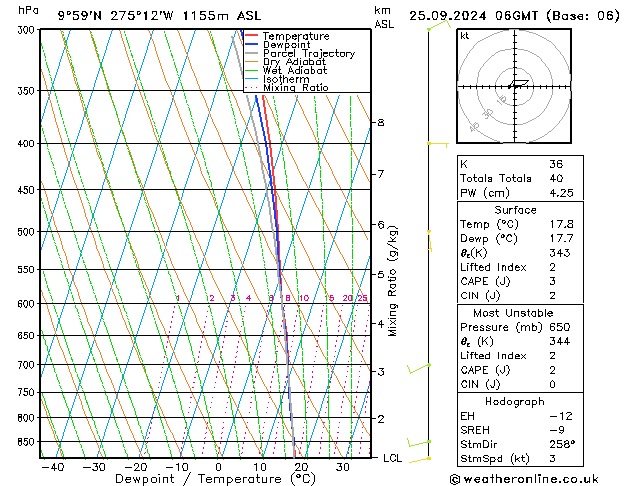629x486 pixels.
Task: Click the LCL marker on right axis
Action: coord(393,457)
